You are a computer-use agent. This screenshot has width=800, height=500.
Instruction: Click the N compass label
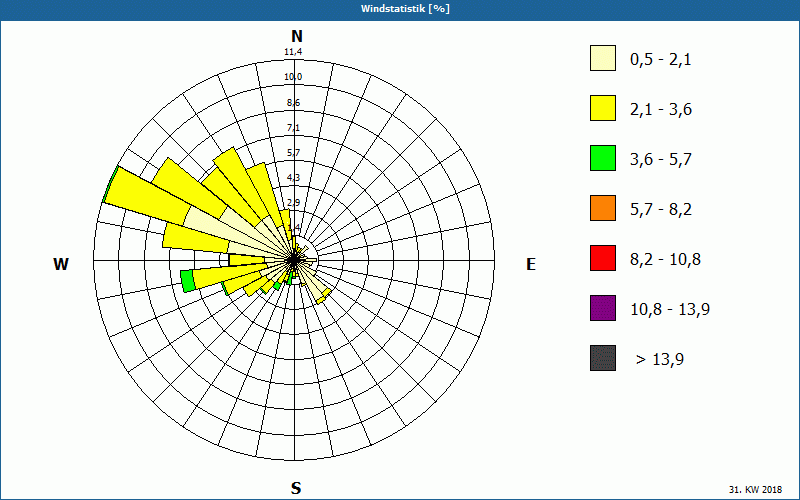(x=296, y=36)
